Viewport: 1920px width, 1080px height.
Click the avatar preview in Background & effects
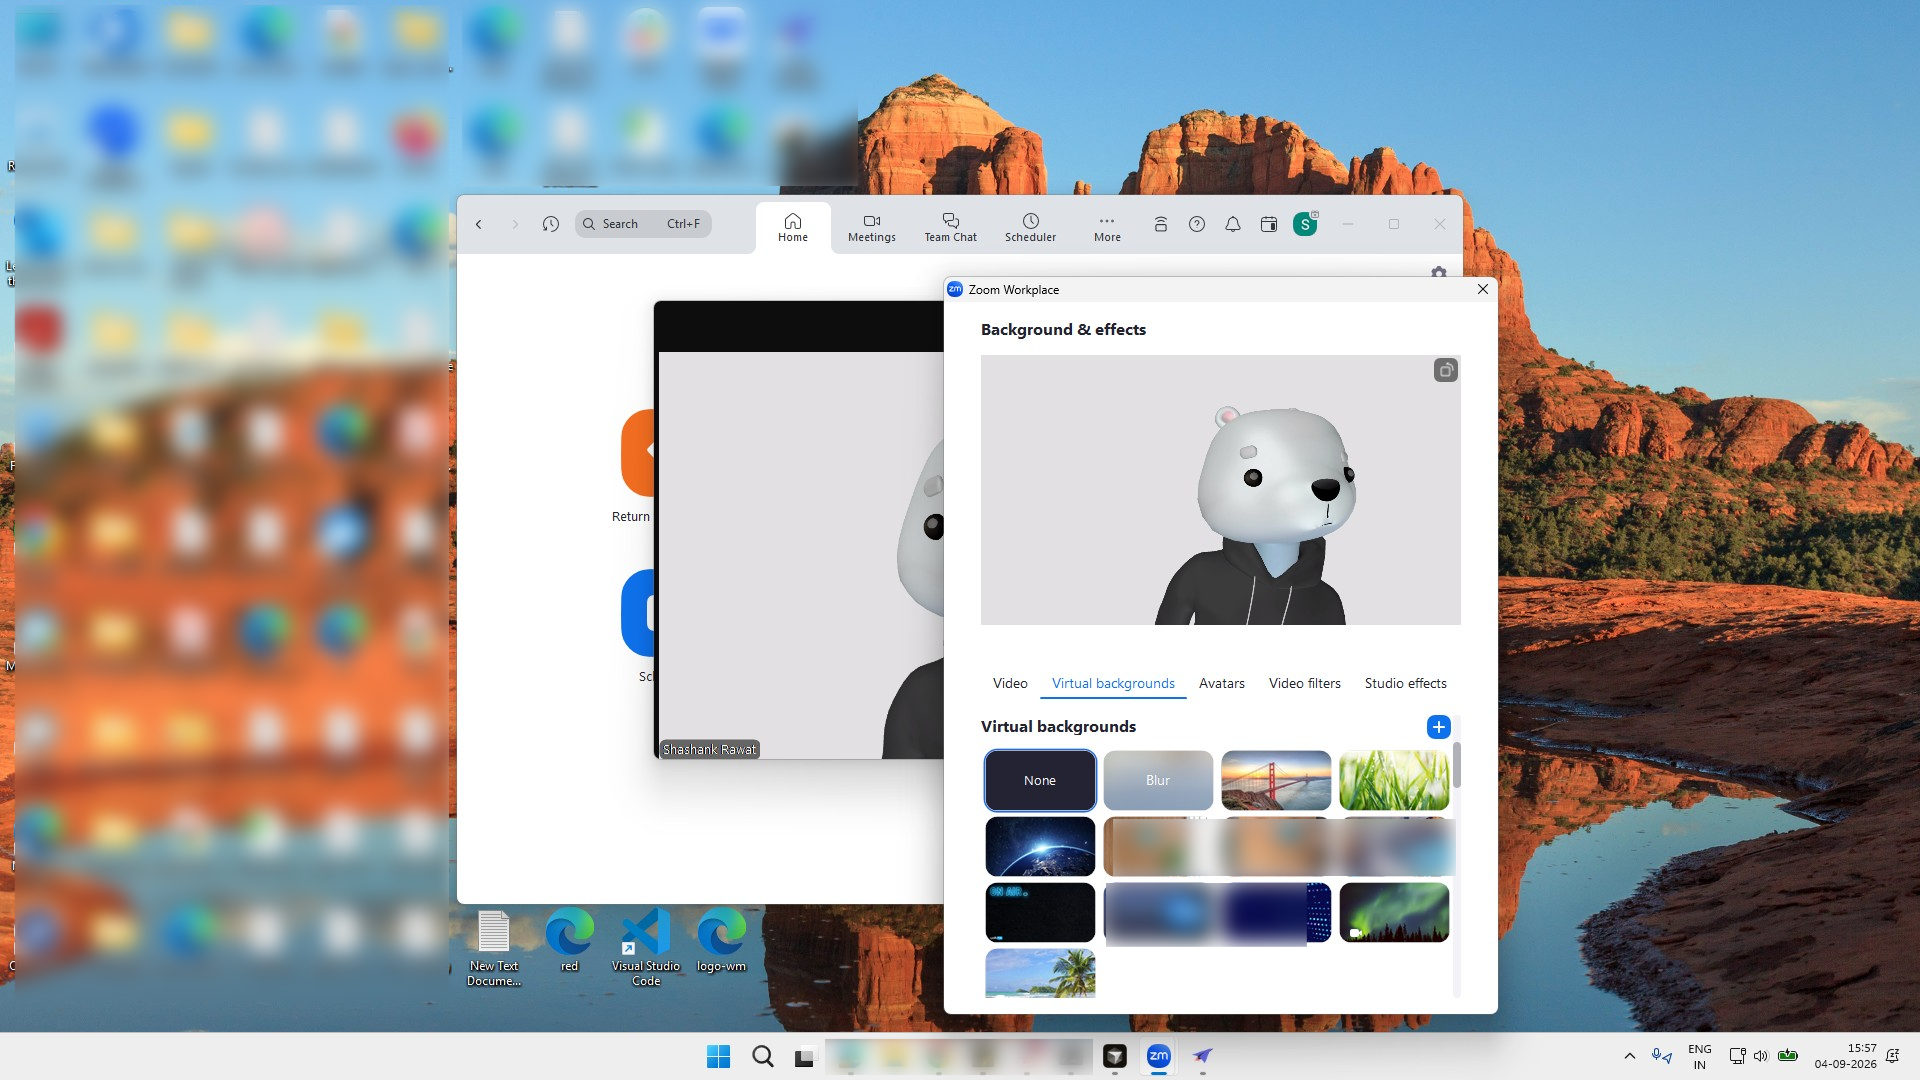(1220, 490)
